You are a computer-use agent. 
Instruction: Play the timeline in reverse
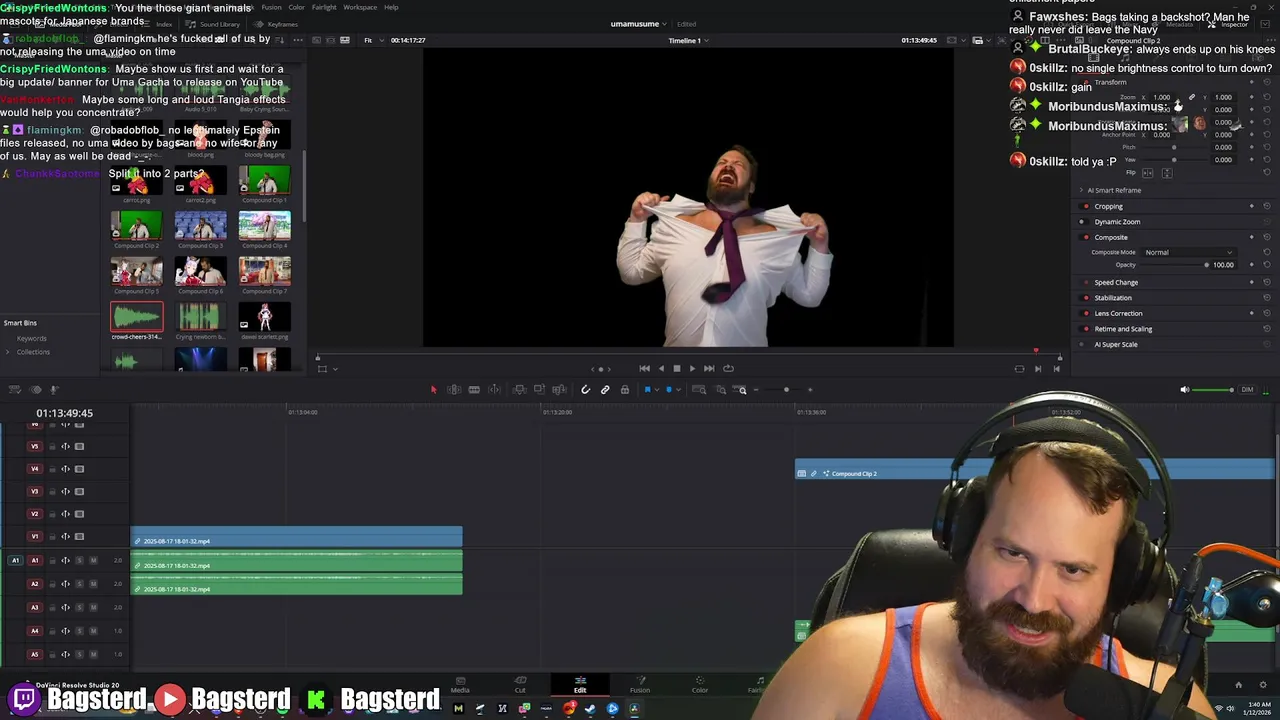[x=660, y=368]
